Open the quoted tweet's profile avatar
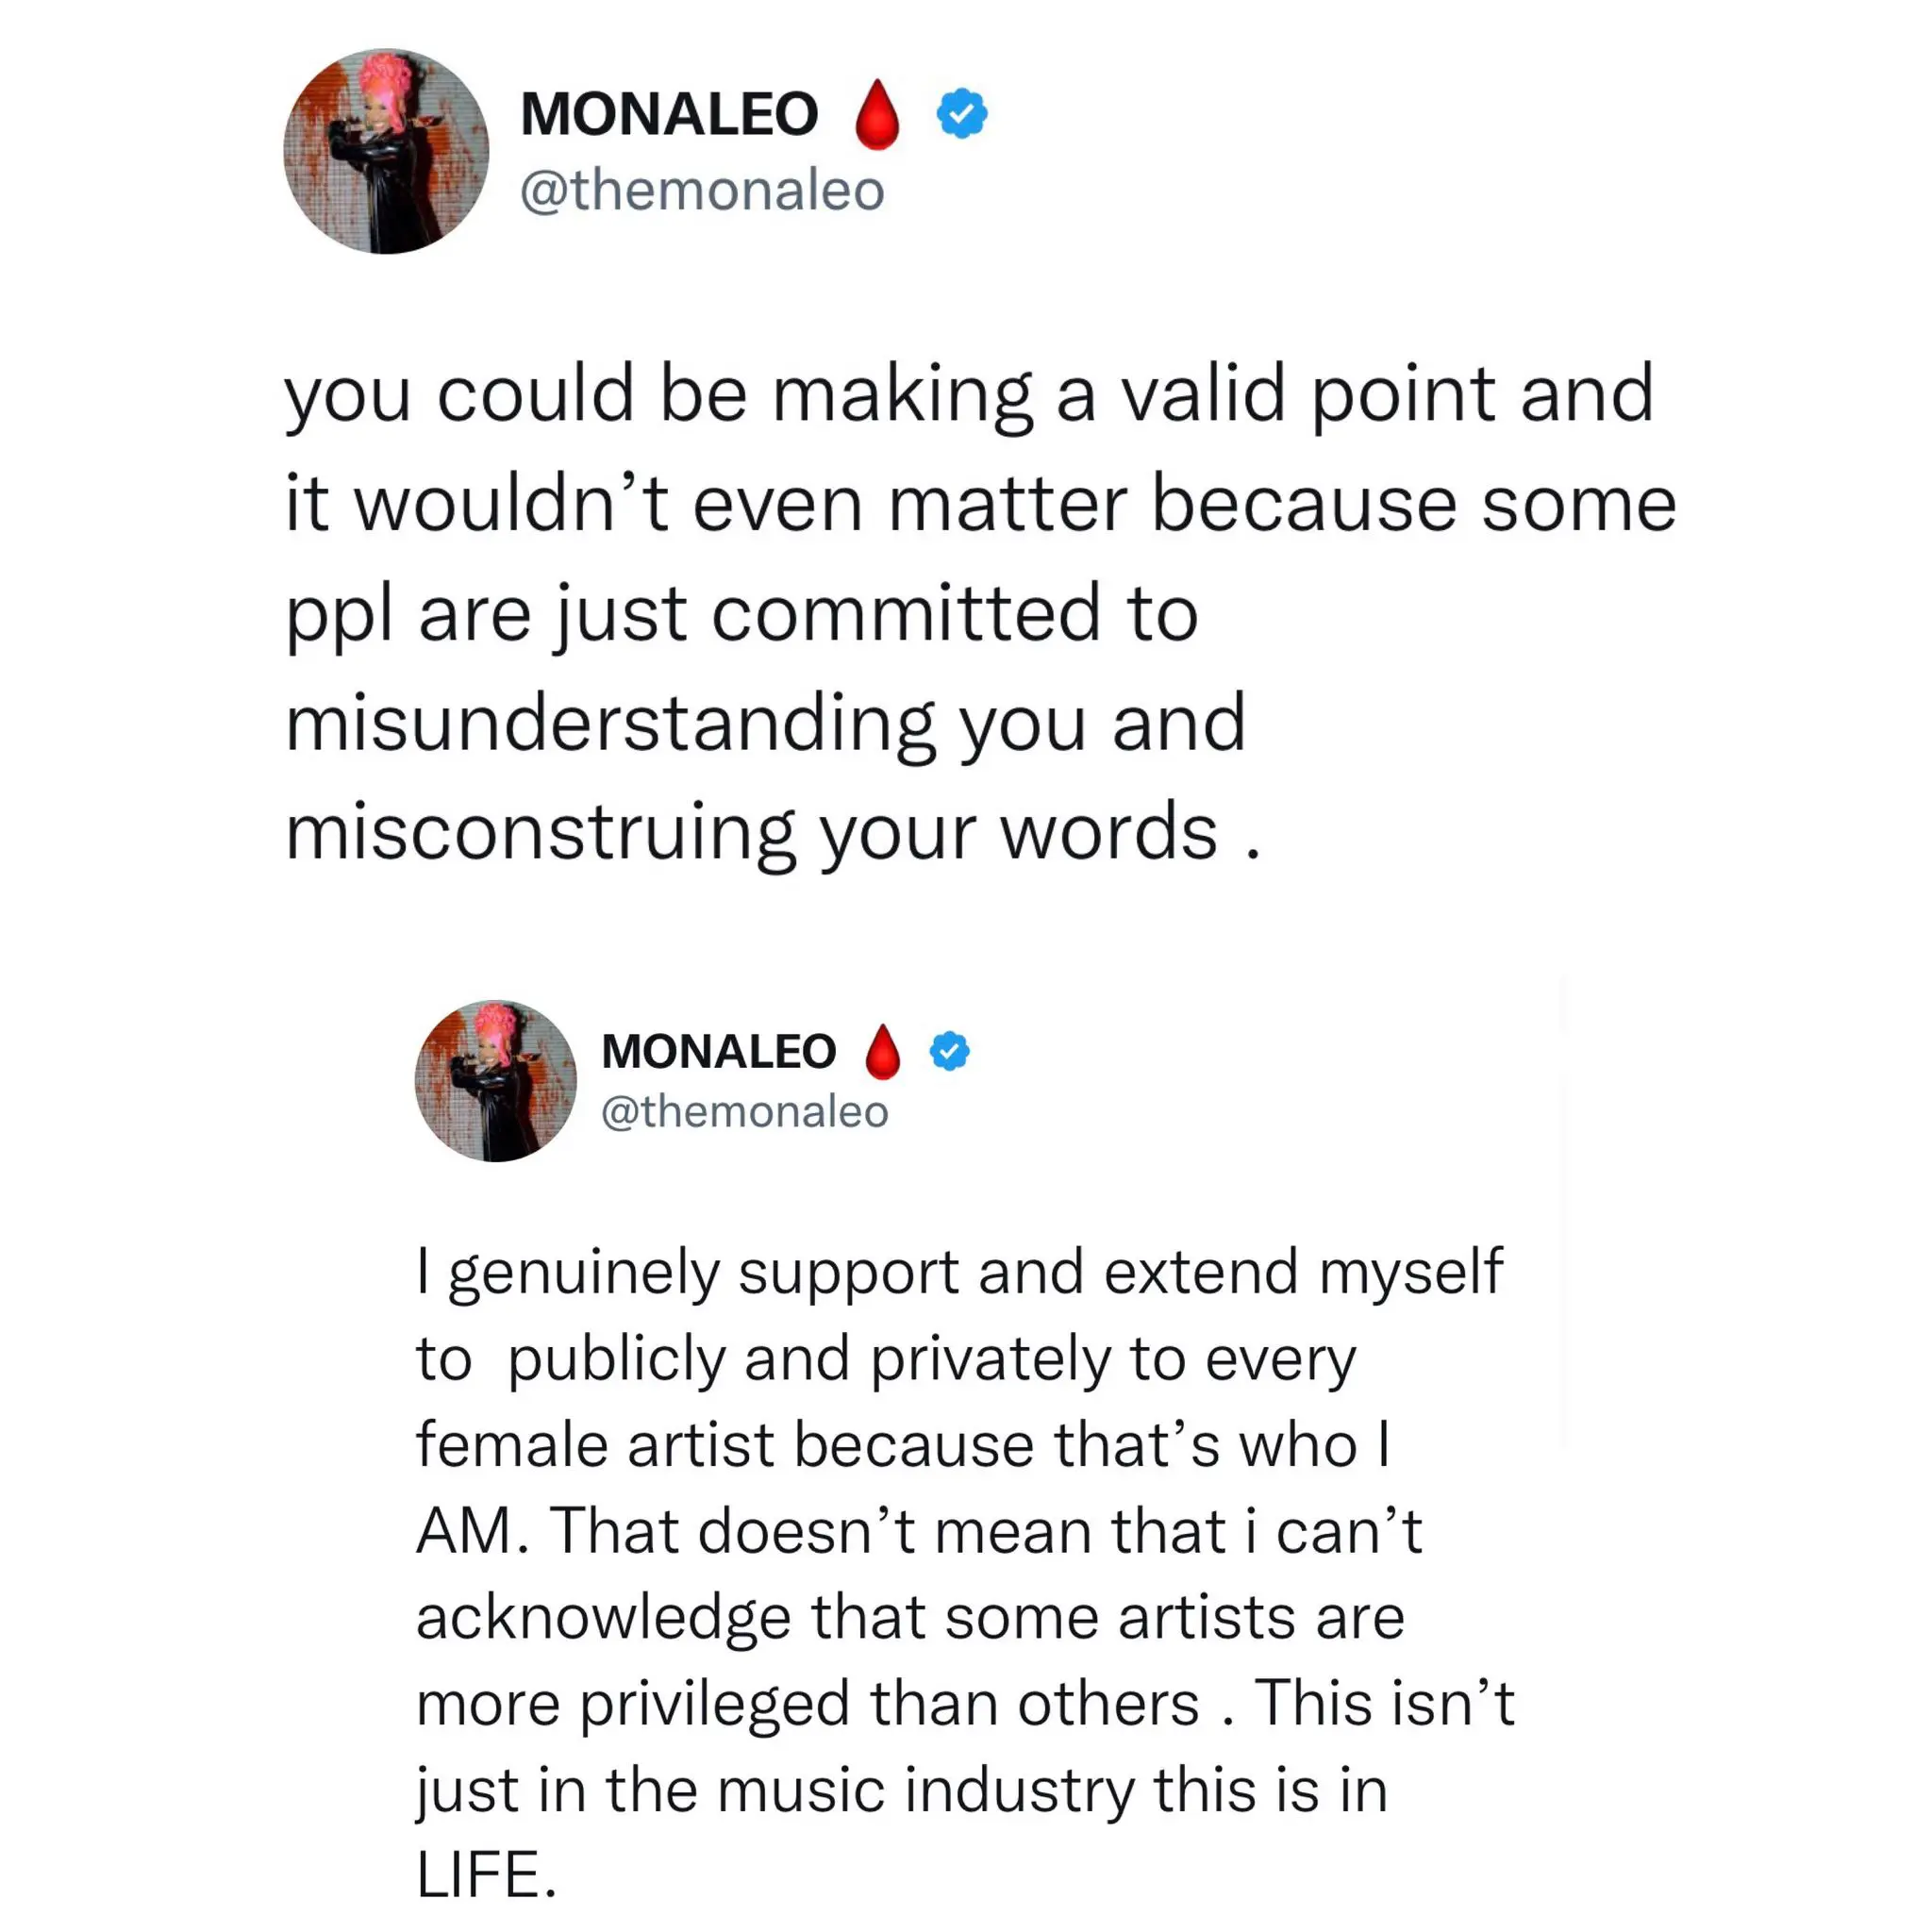The width and height of the screenshot is (1932, 1932). (x=495, y=1080)
